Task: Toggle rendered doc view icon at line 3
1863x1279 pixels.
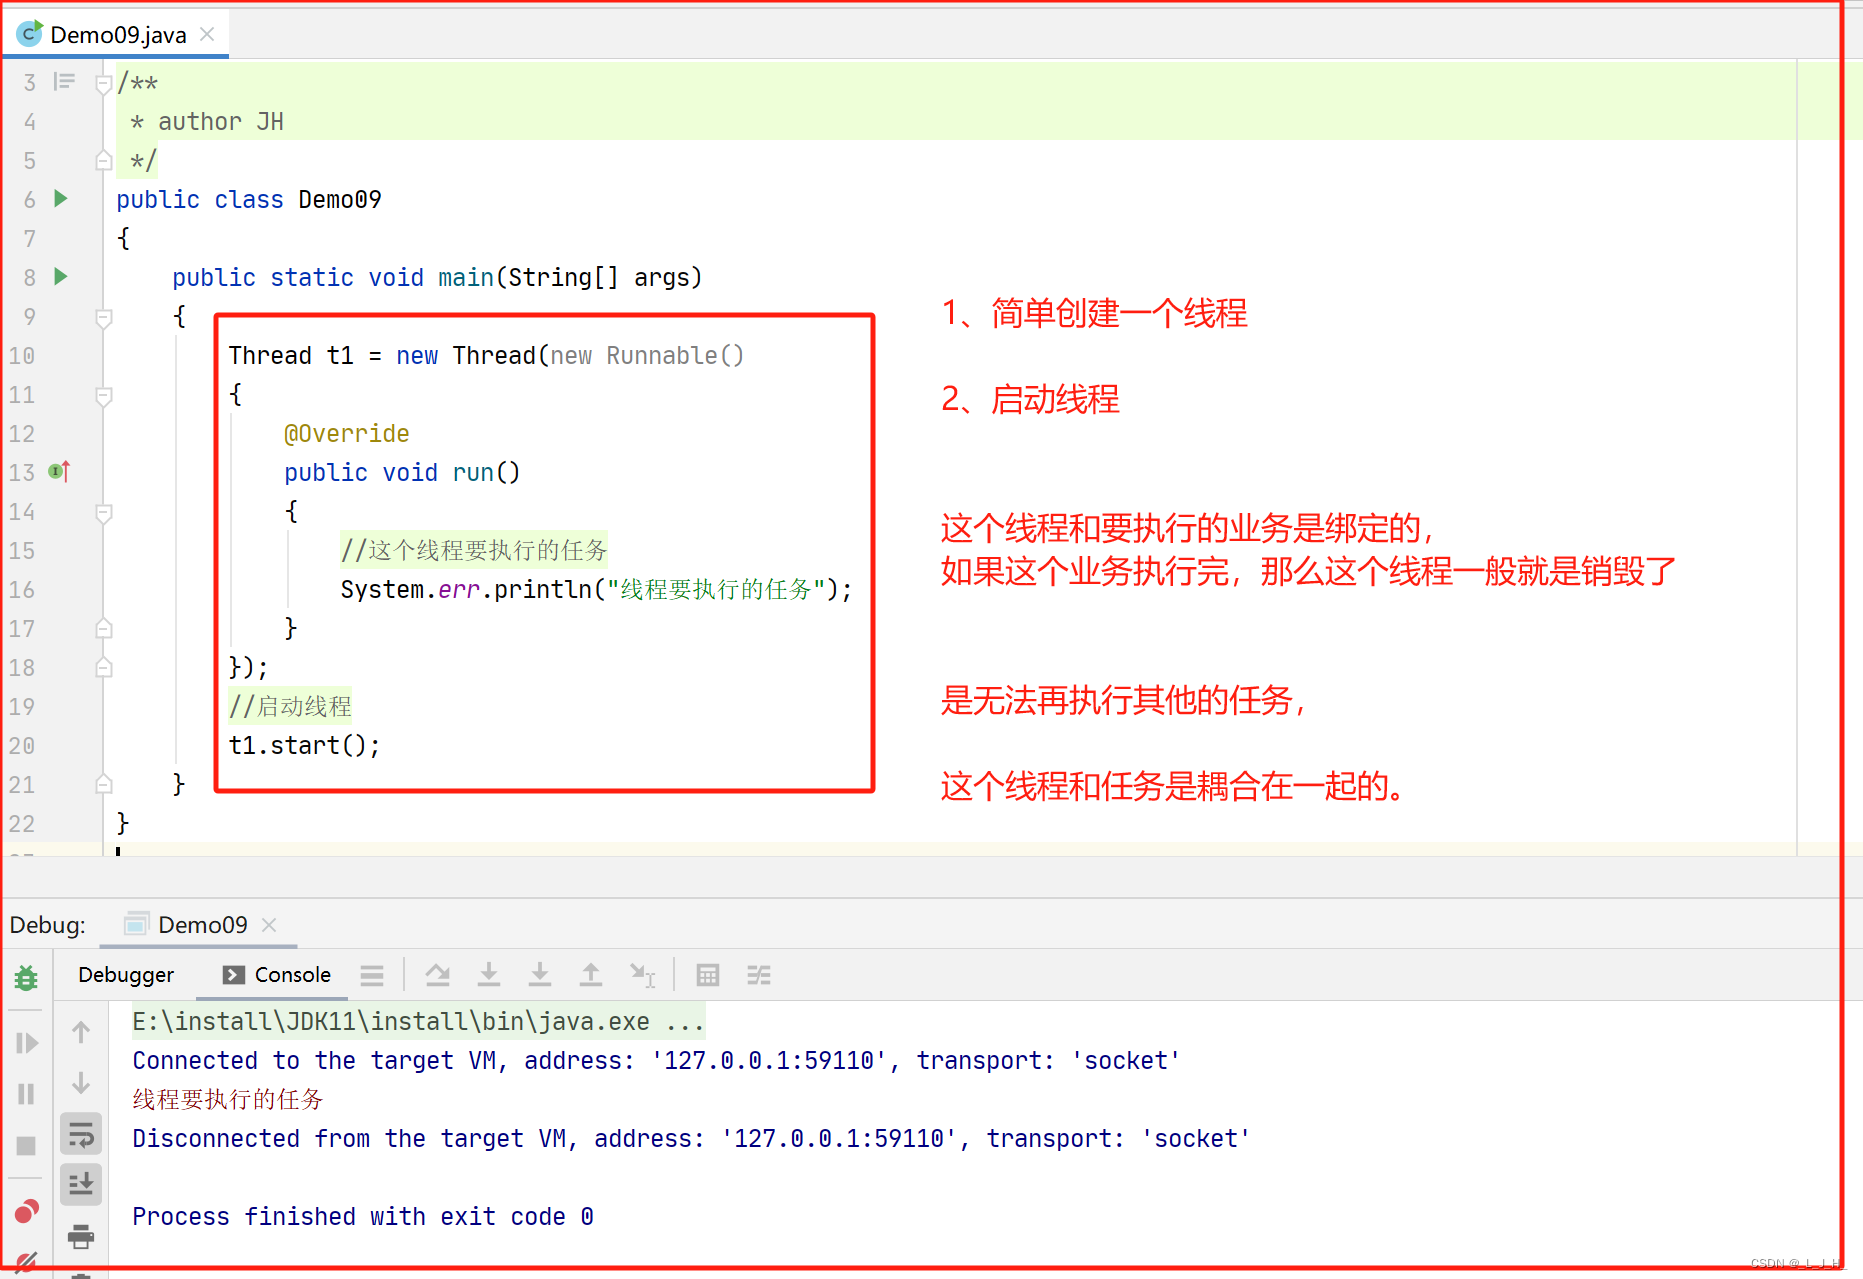Action: [x=64, y=82]
